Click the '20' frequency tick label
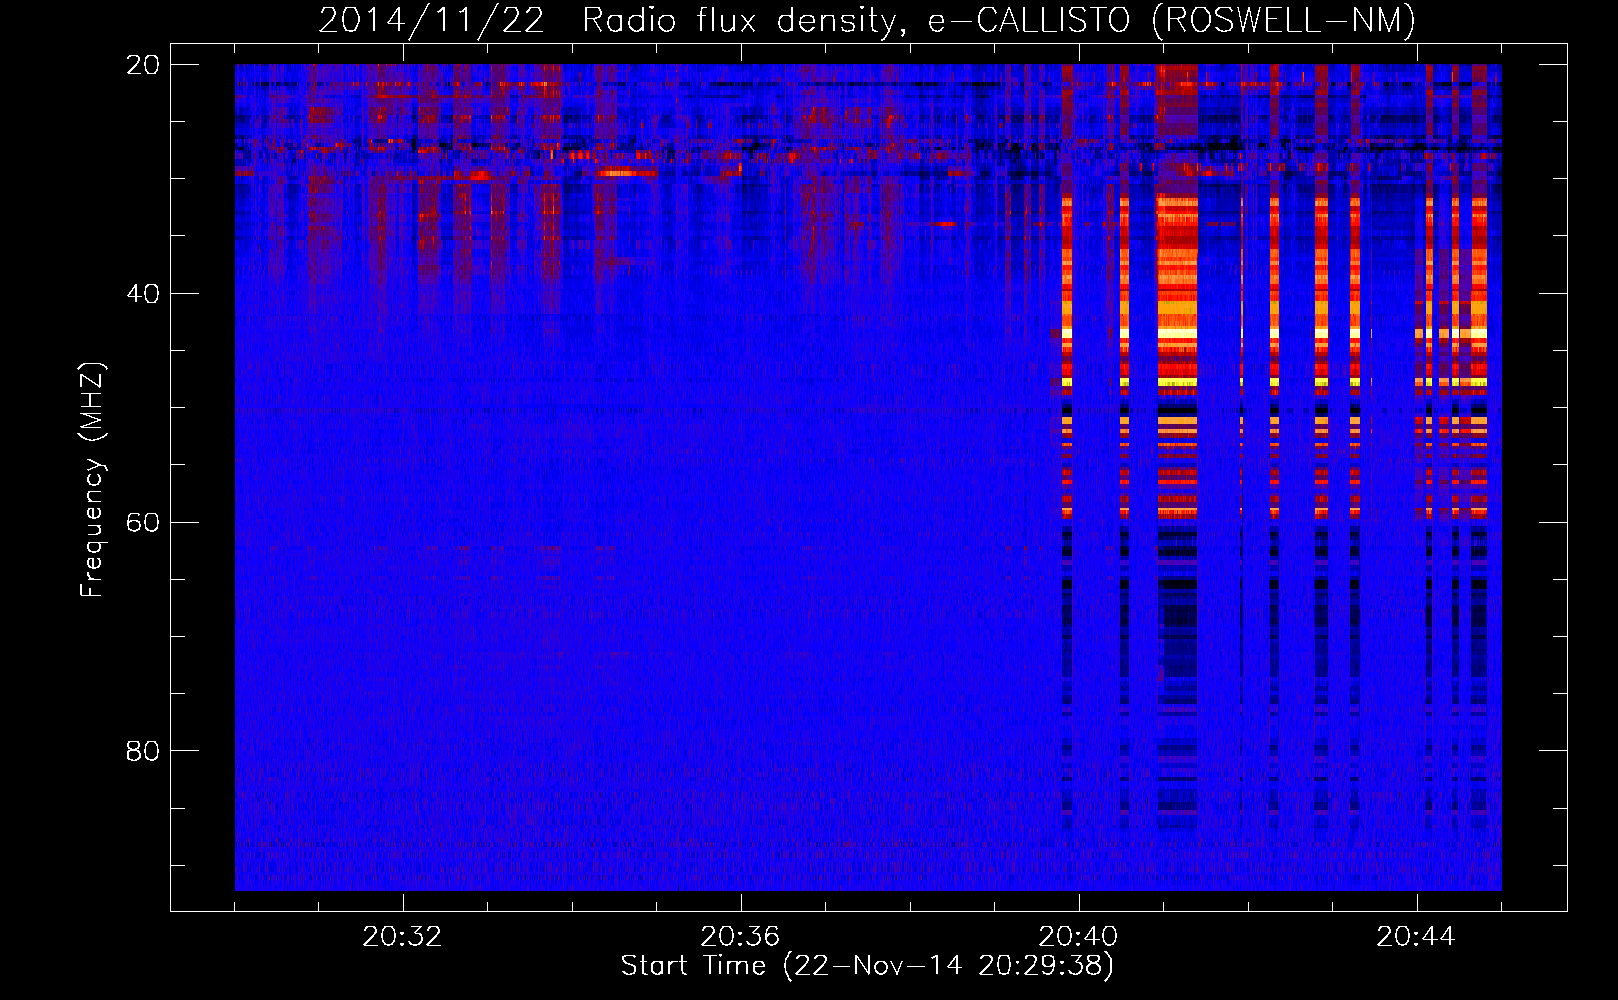Image resolution: width=1618 pixels, height=1000 pixels. point(143,65)
